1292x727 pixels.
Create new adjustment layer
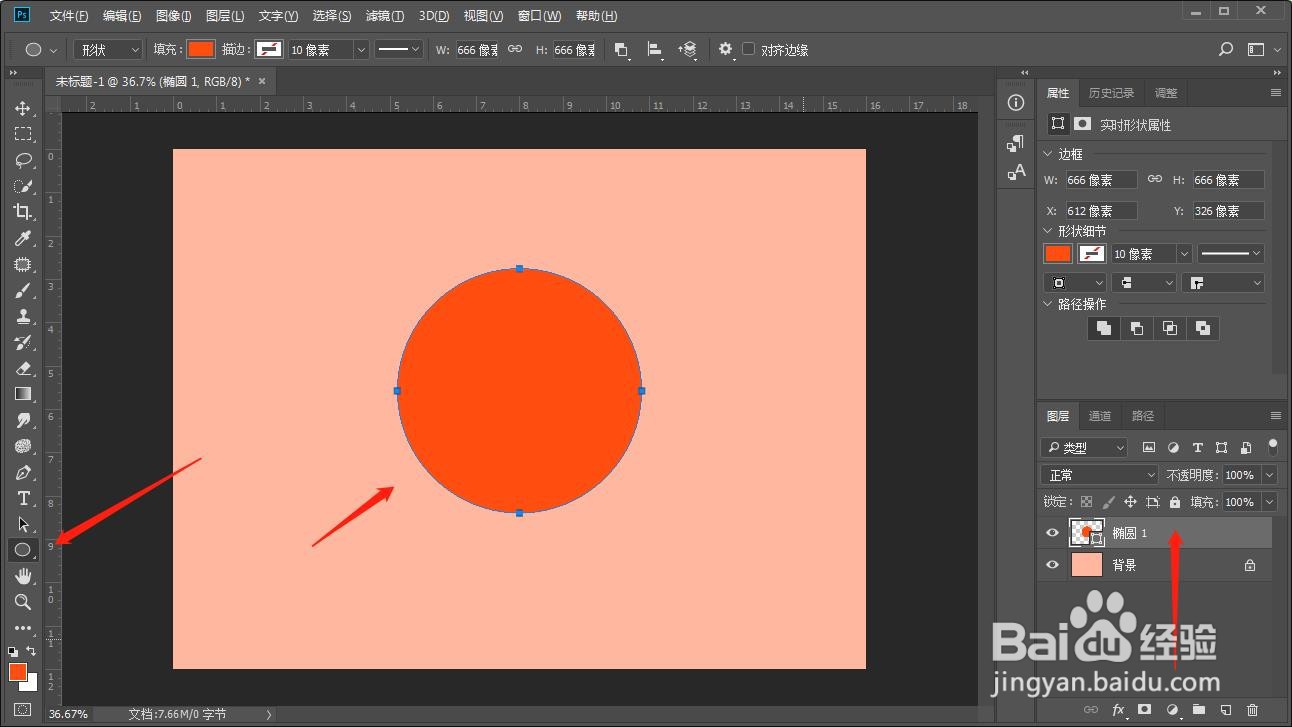tap(1172, 710)
